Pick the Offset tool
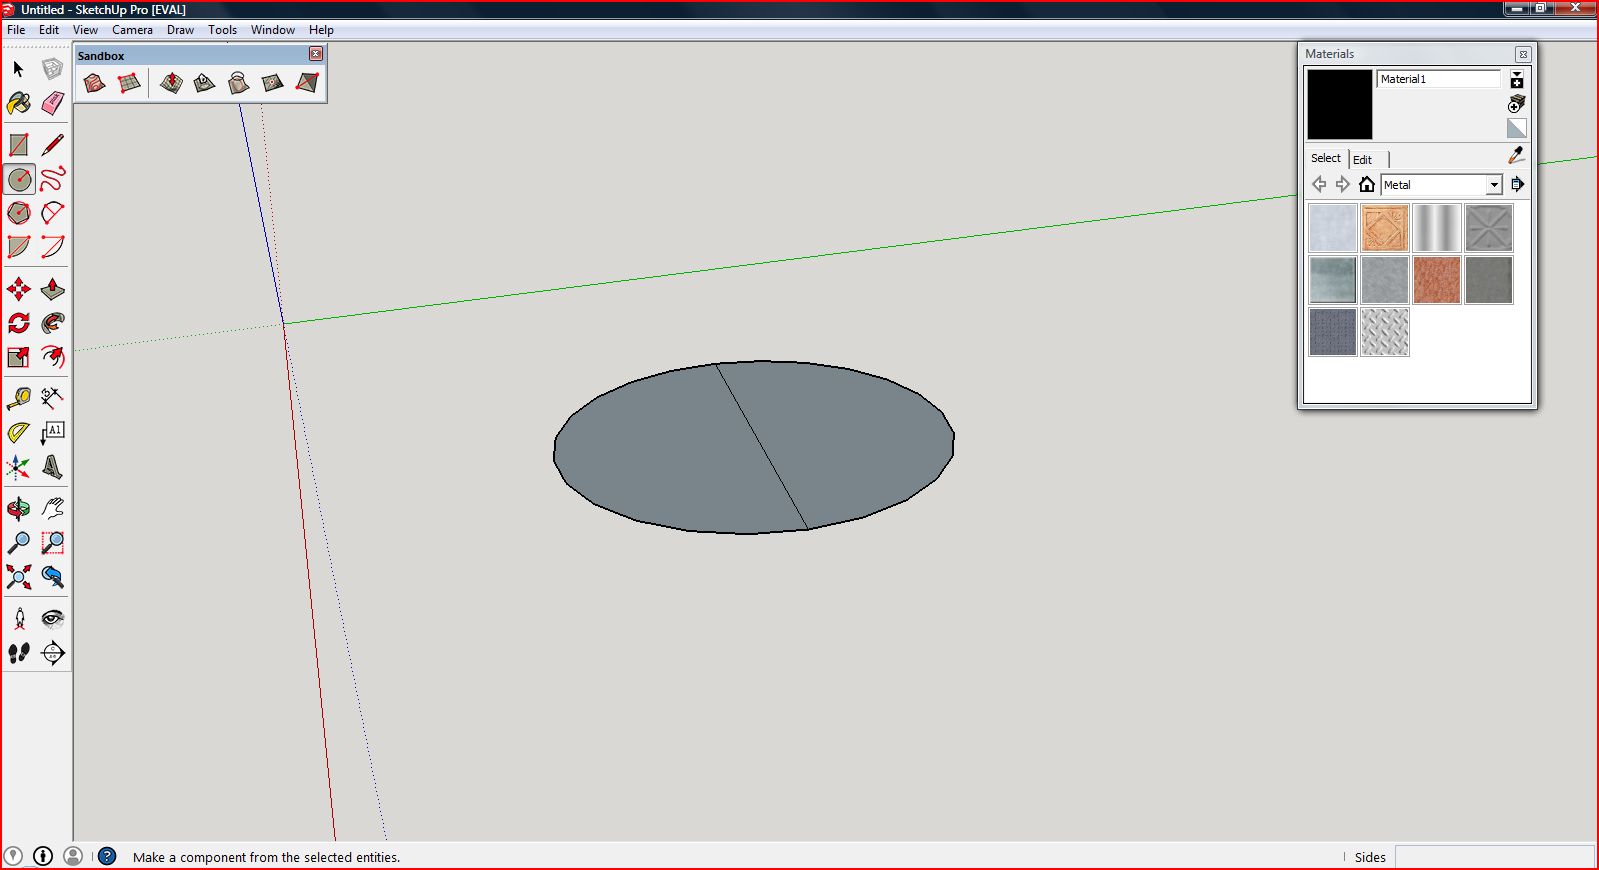The width and height of the screenshot is (1599, 870). click(52, 357)
